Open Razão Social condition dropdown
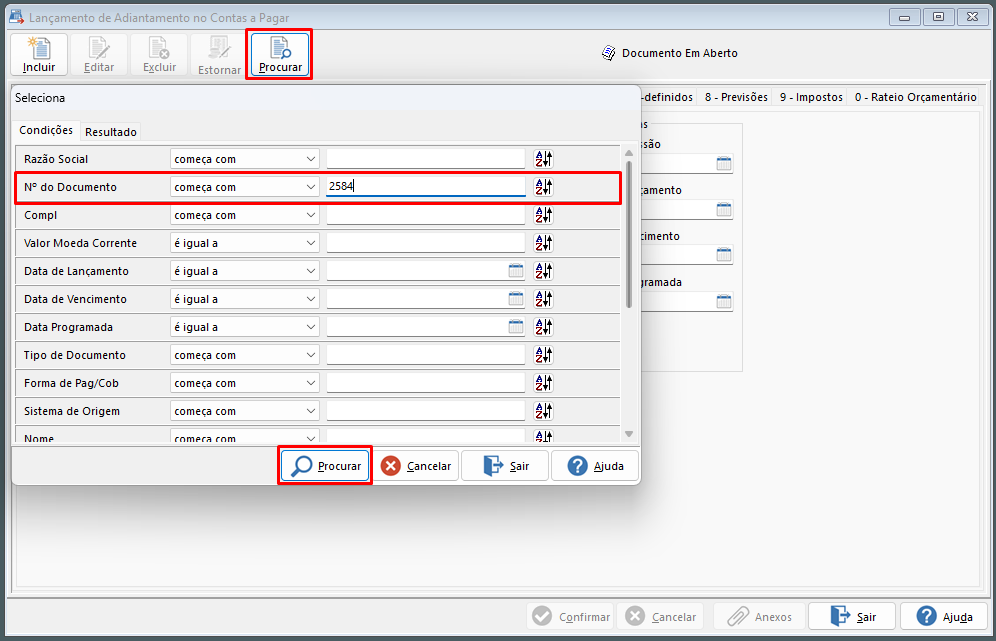Image resolution: width=996 pixels, height=641 pixels. point(245,159)
